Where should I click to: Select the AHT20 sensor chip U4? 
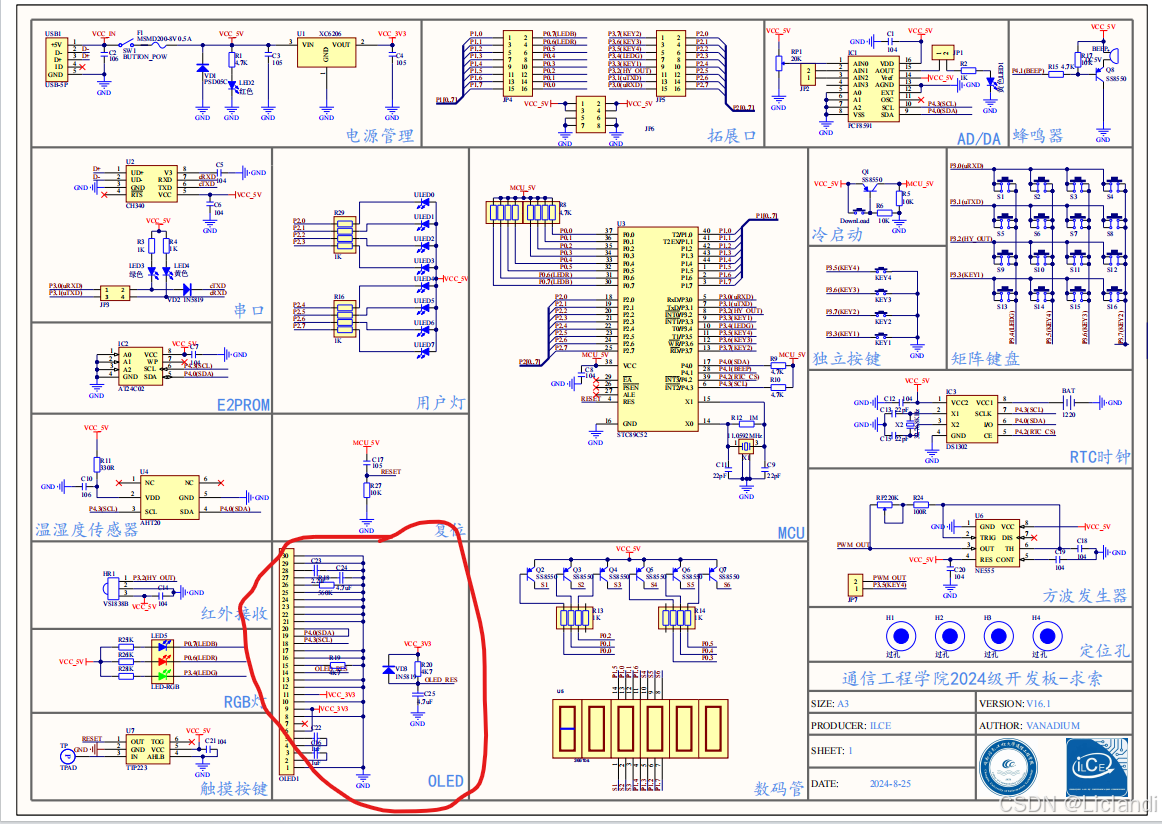click(x=169, y=497)
